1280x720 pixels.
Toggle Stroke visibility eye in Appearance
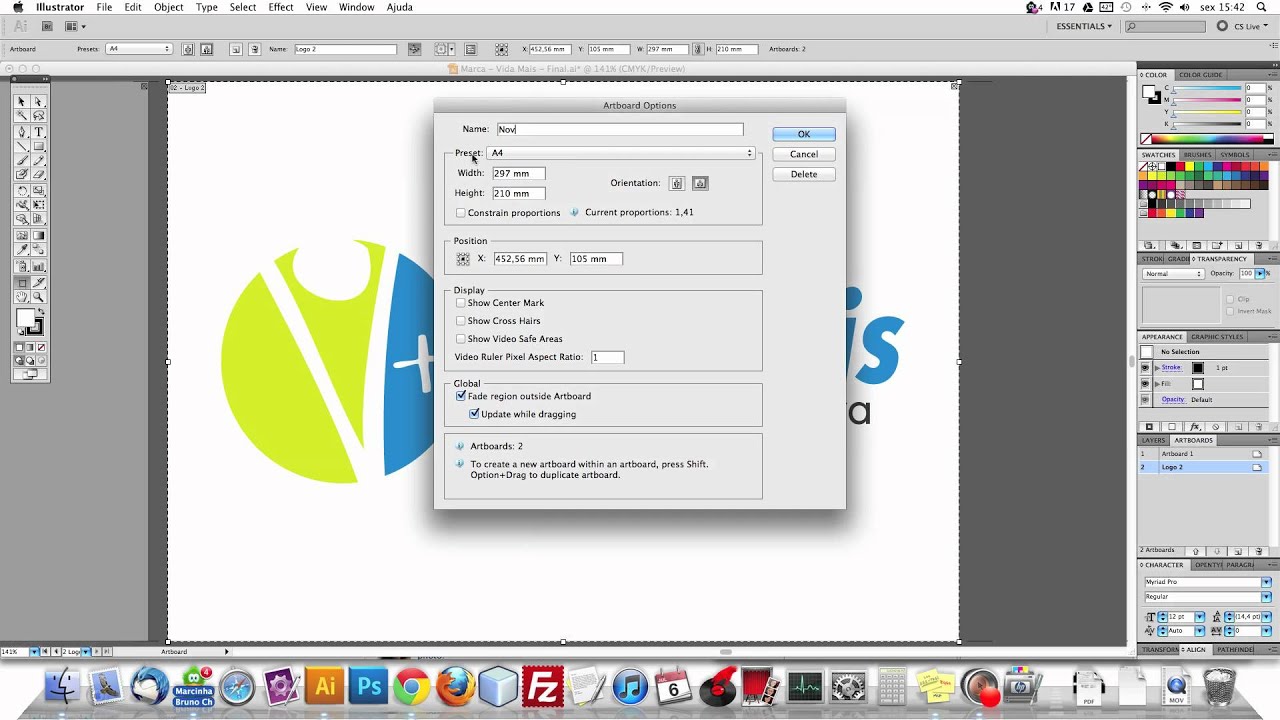pyautogui.click(x=1145, y=368)
